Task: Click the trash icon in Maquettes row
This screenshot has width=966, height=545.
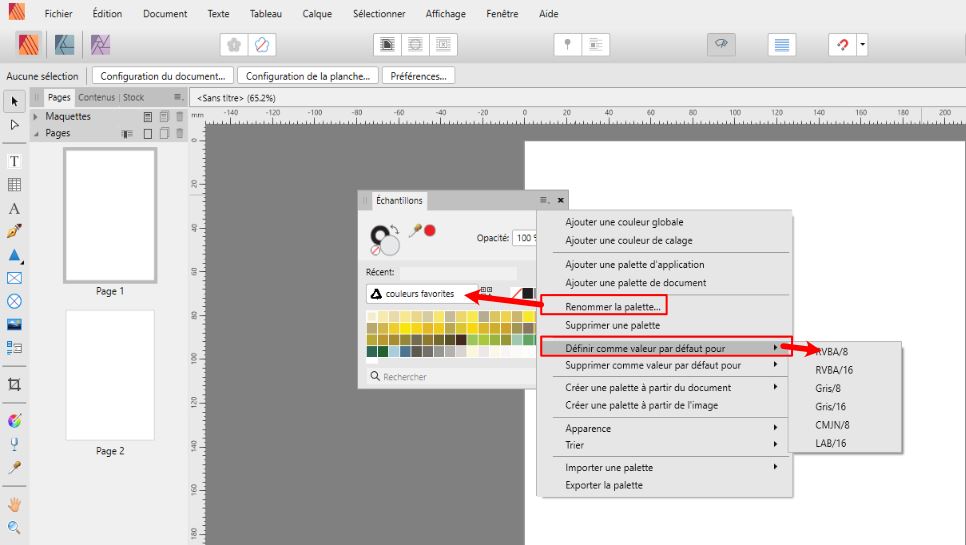Action: click(180, 116)
